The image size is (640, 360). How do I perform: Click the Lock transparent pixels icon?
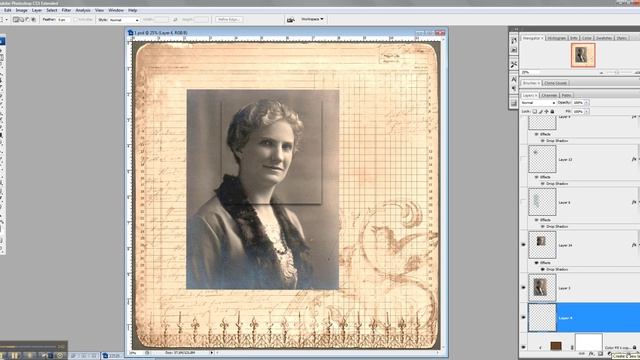point(534,111)
